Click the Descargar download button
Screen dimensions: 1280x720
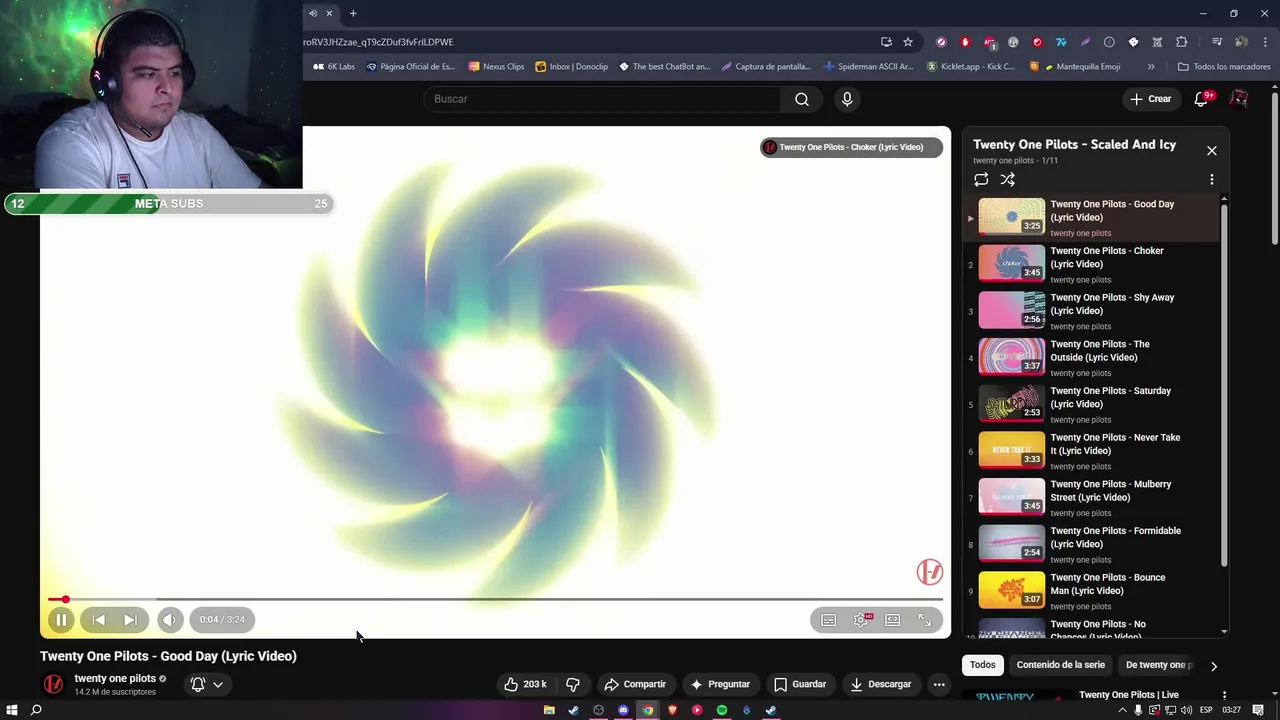point(881,684)
